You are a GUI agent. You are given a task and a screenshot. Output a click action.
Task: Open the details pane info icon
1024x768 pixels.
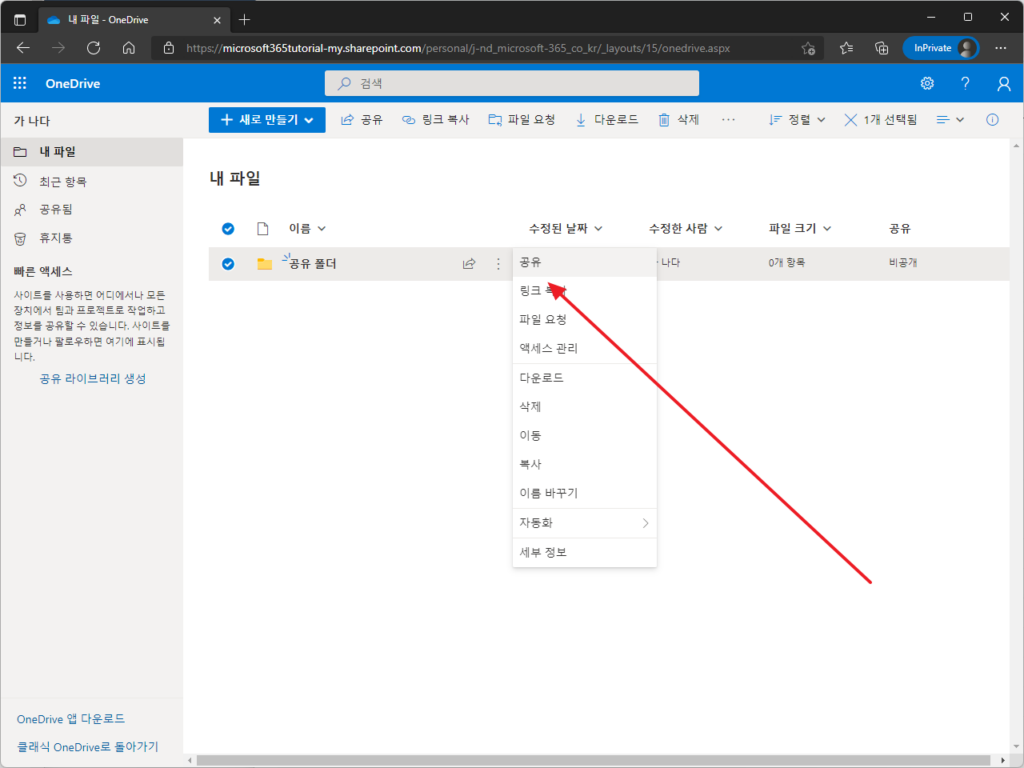(992, 120)
